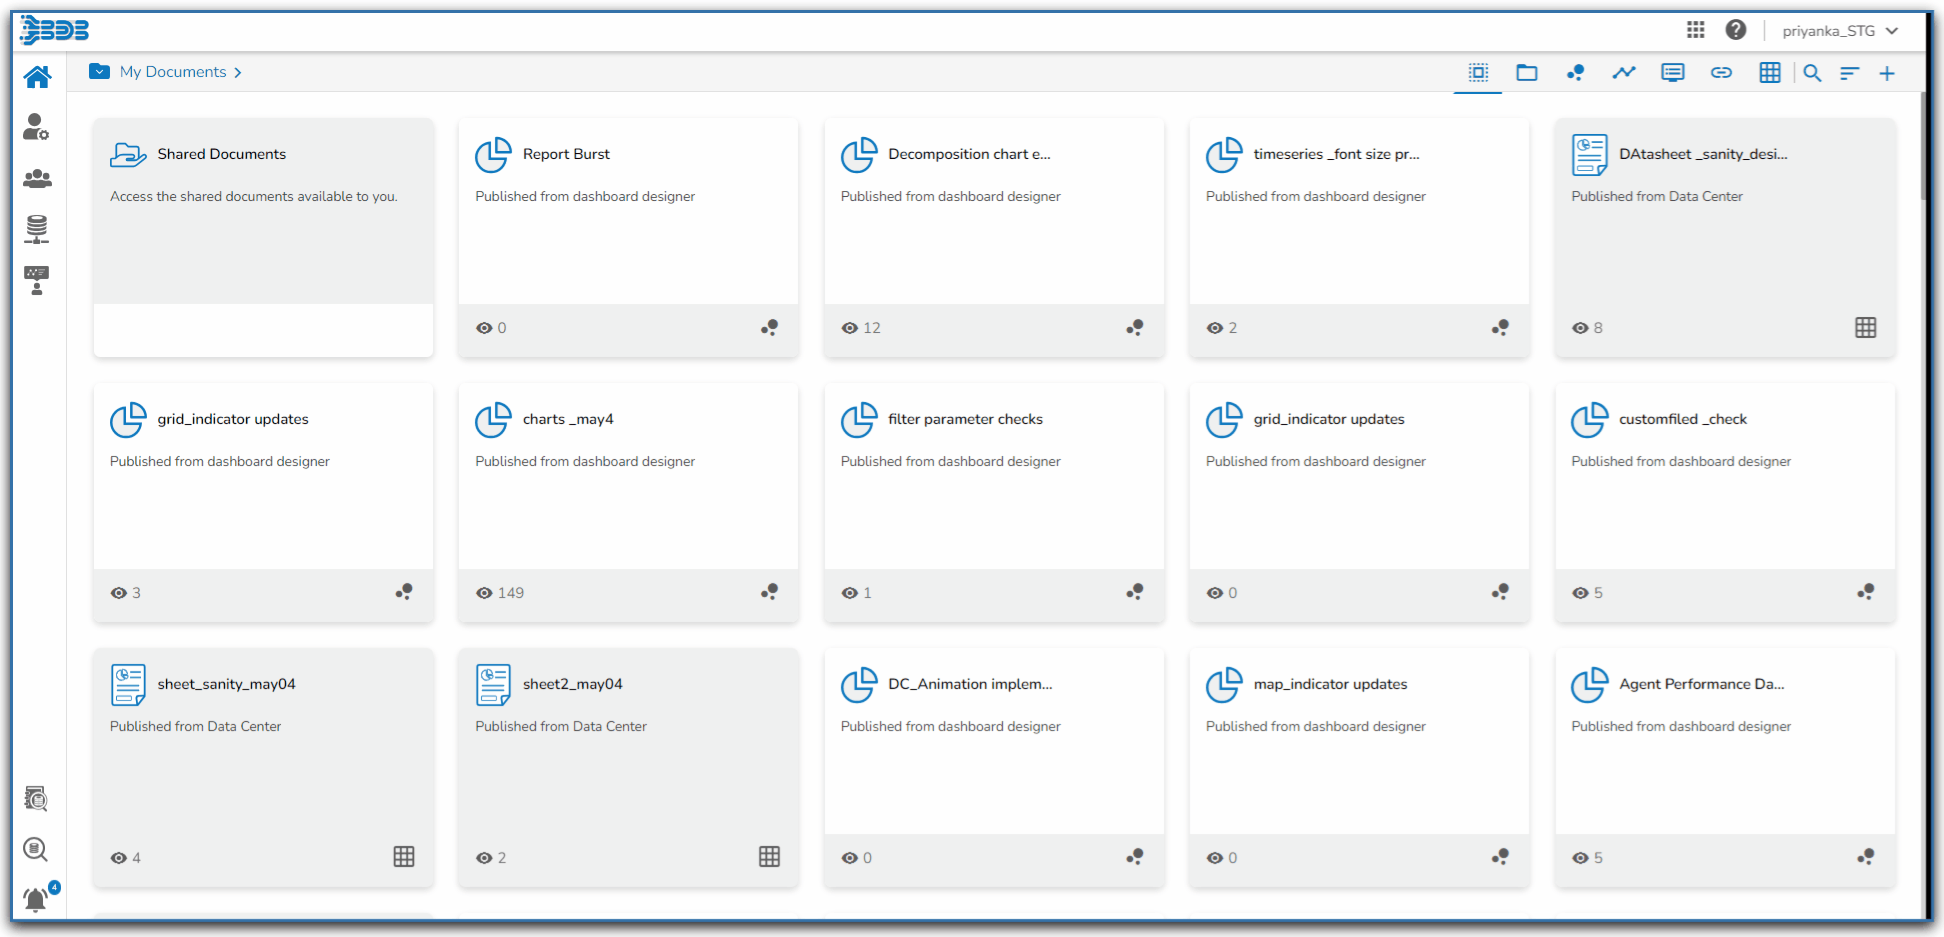Viewport: 1944px width, 937px height.
Task: Click dashboard type icon on map_indicator updates footer
Action: [1500, 857]
